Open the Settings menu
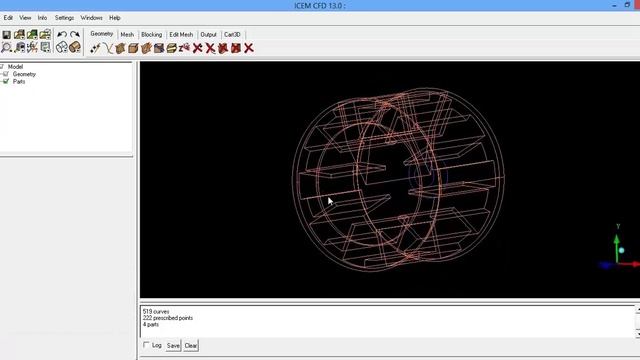This screenshot has width=640, height=360. tap(64, 18)
